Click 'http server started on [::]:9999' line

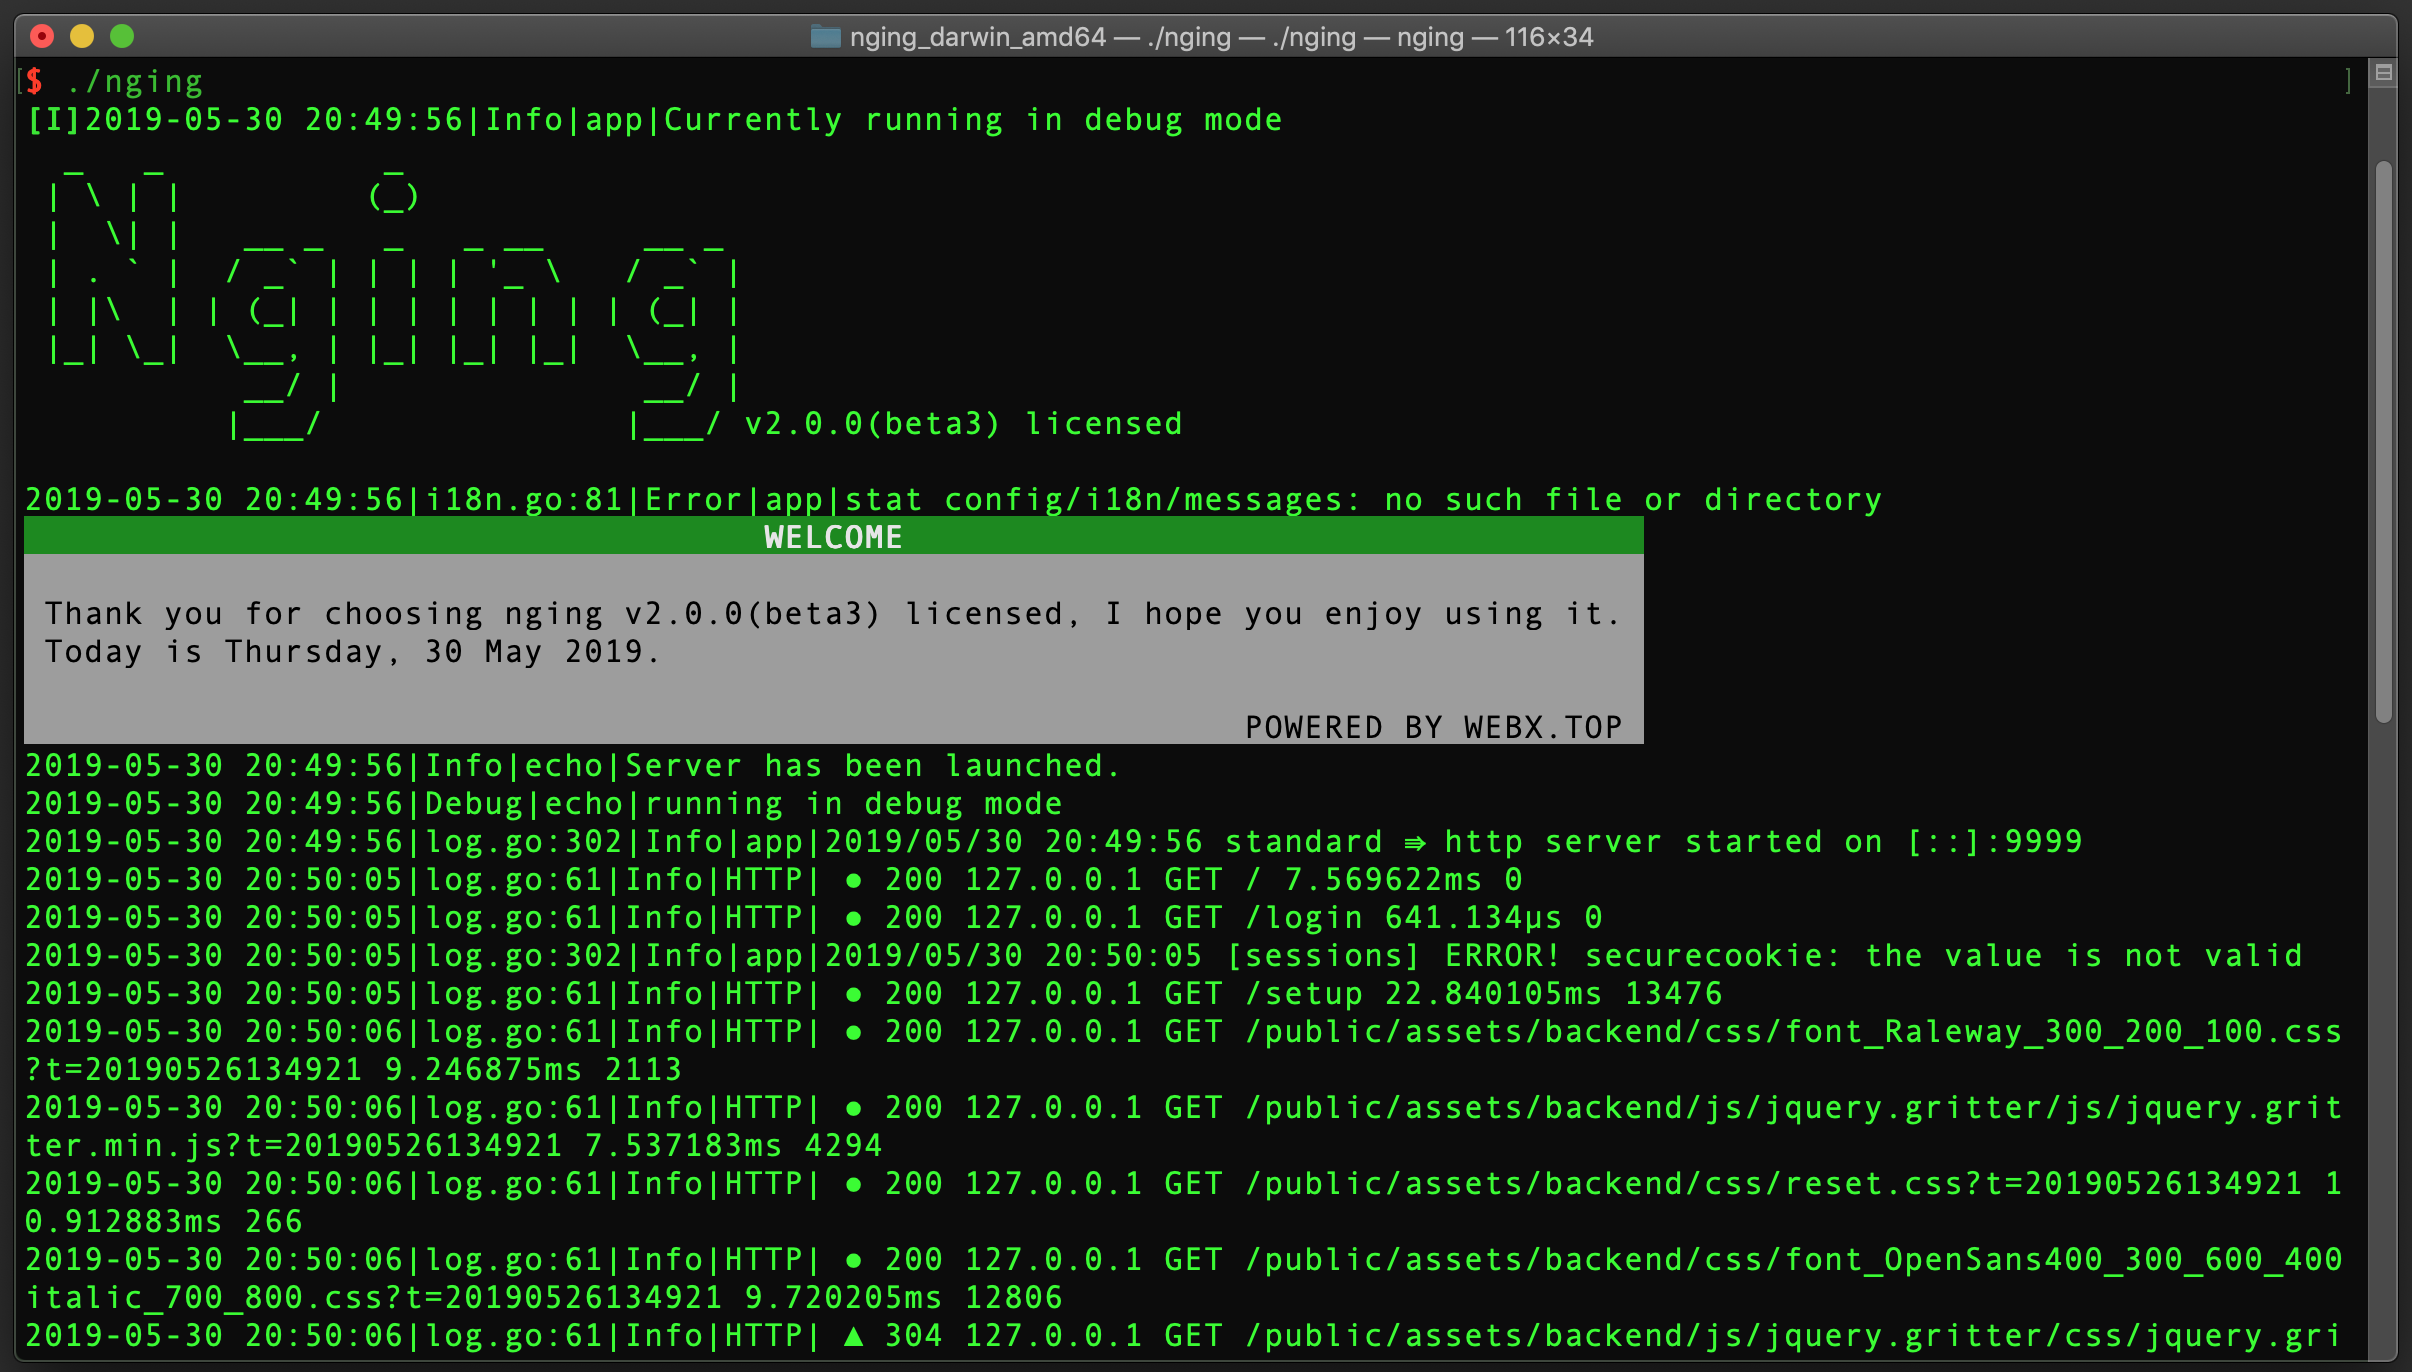pos(1054,841)
